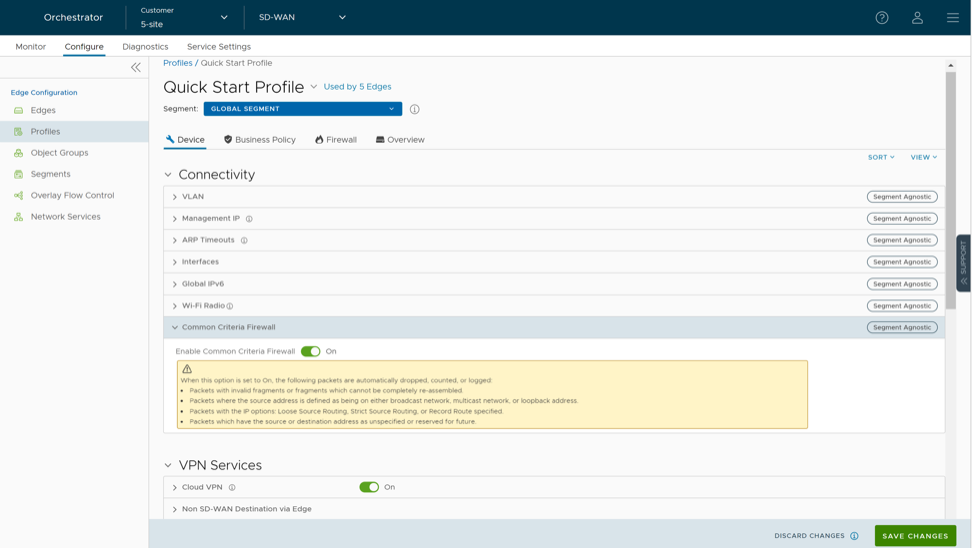The width and height of the screenshot is (972, 548).
Task: Collapse the left sidebar panel
Action: [x=136, y=67]
